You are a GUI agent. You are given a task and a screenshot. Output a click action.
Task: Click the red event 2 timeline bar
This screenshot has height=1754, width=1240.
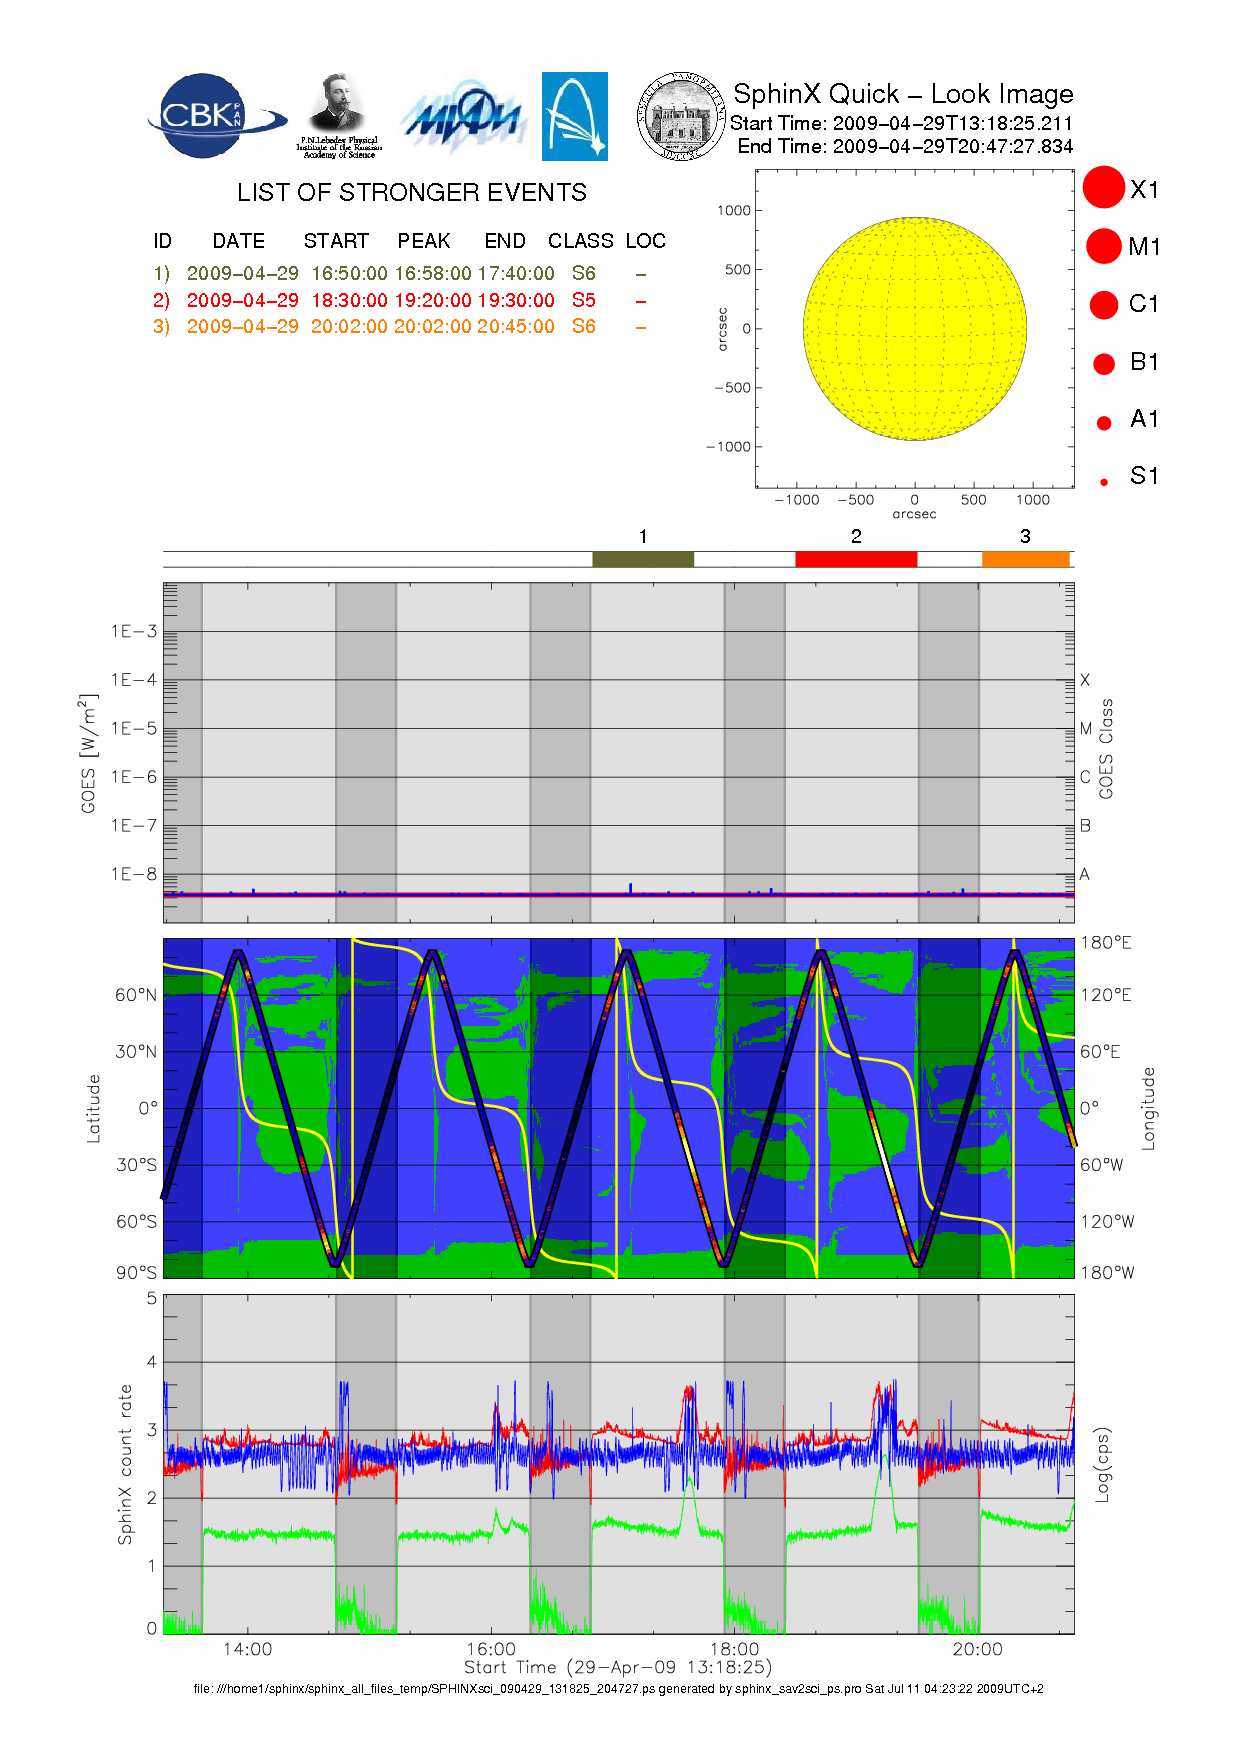(856, 559)
